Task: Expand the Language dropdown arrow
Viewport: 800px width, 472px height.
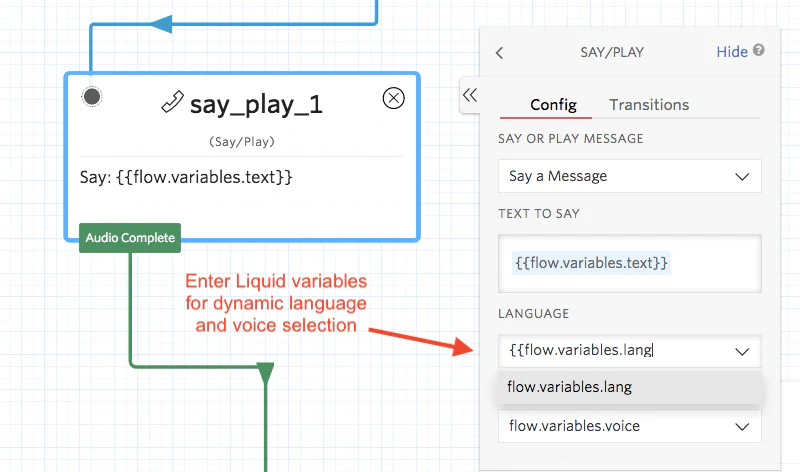Action: click(x=742, y=351)
